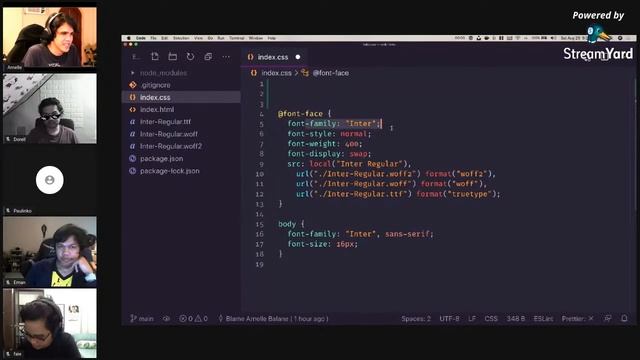Open notifications via the bell icon

(624, 318)
